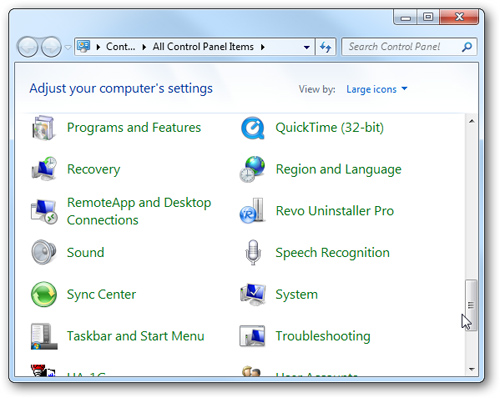The height and width of the screenshot is (398, 500).
Task: Open Region and Language link
Action: coord(338,169)
